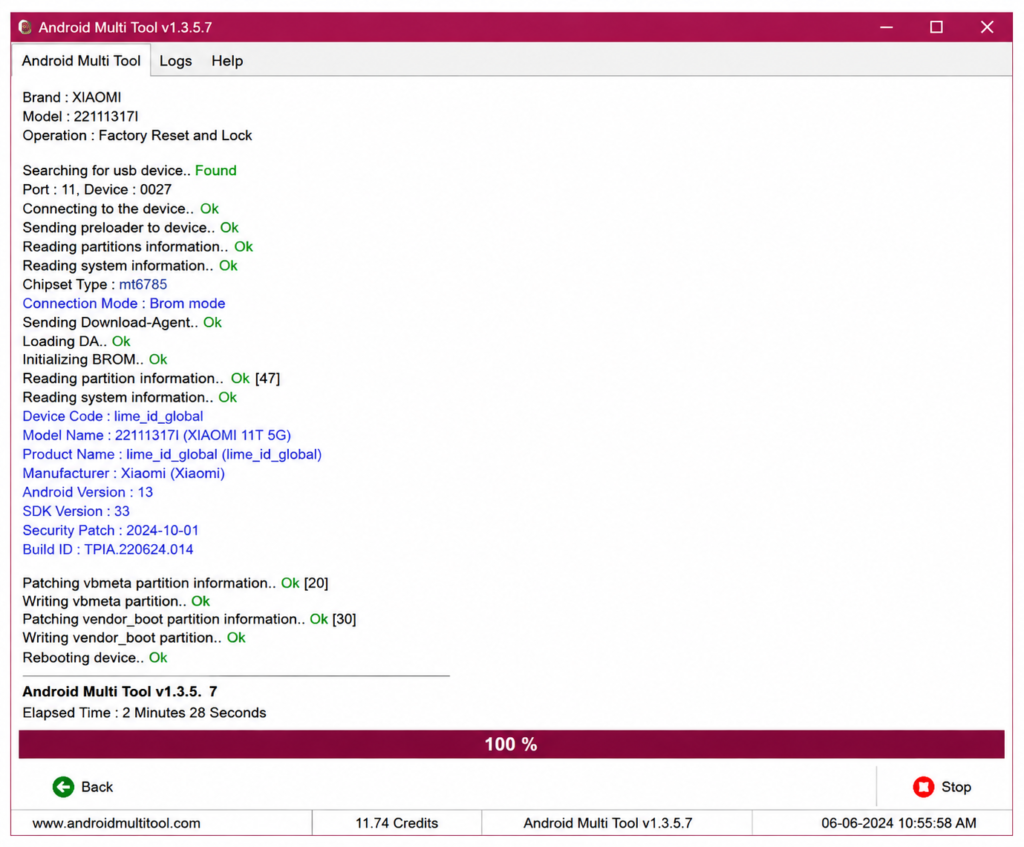This screenshot has height=847, width=1024.
Task: Click Sending preloader to device line
Action: coord(131,227)
